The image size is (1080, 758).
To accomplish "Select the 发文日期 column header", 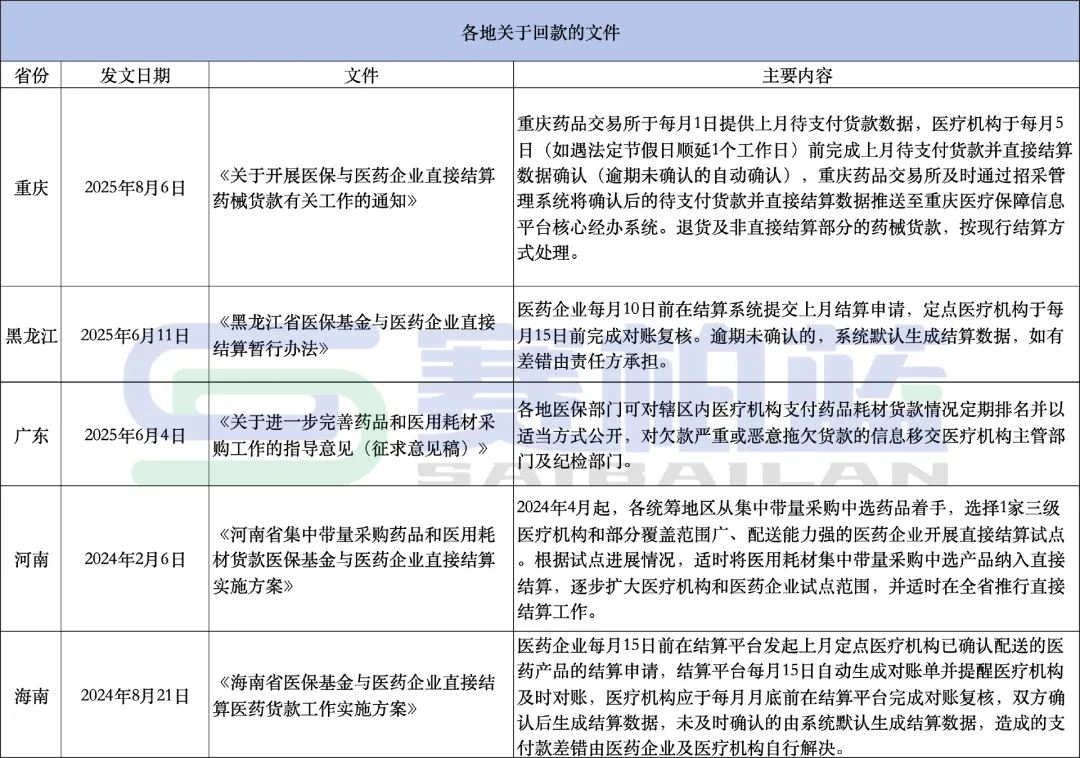I will 135,76.
